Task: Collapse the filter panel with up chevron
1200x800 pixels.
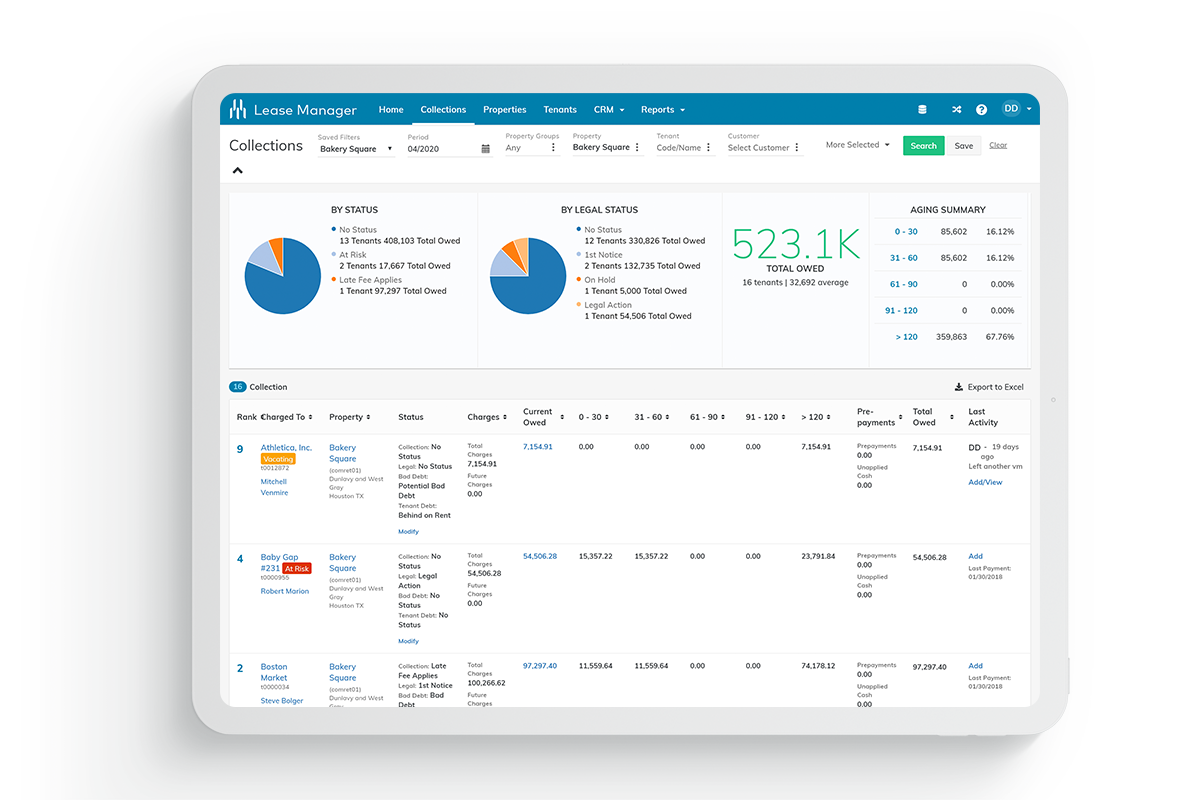Action: click(238, 171)
